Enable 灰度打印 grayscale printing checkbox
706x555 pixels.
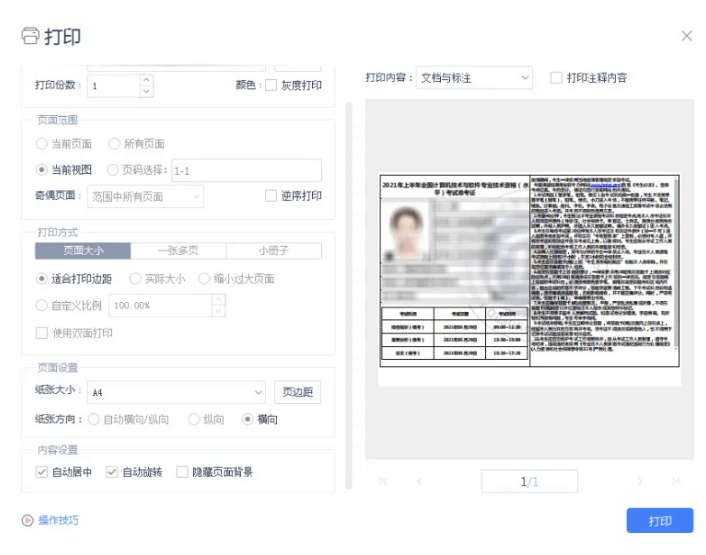(x=271, y=86)
